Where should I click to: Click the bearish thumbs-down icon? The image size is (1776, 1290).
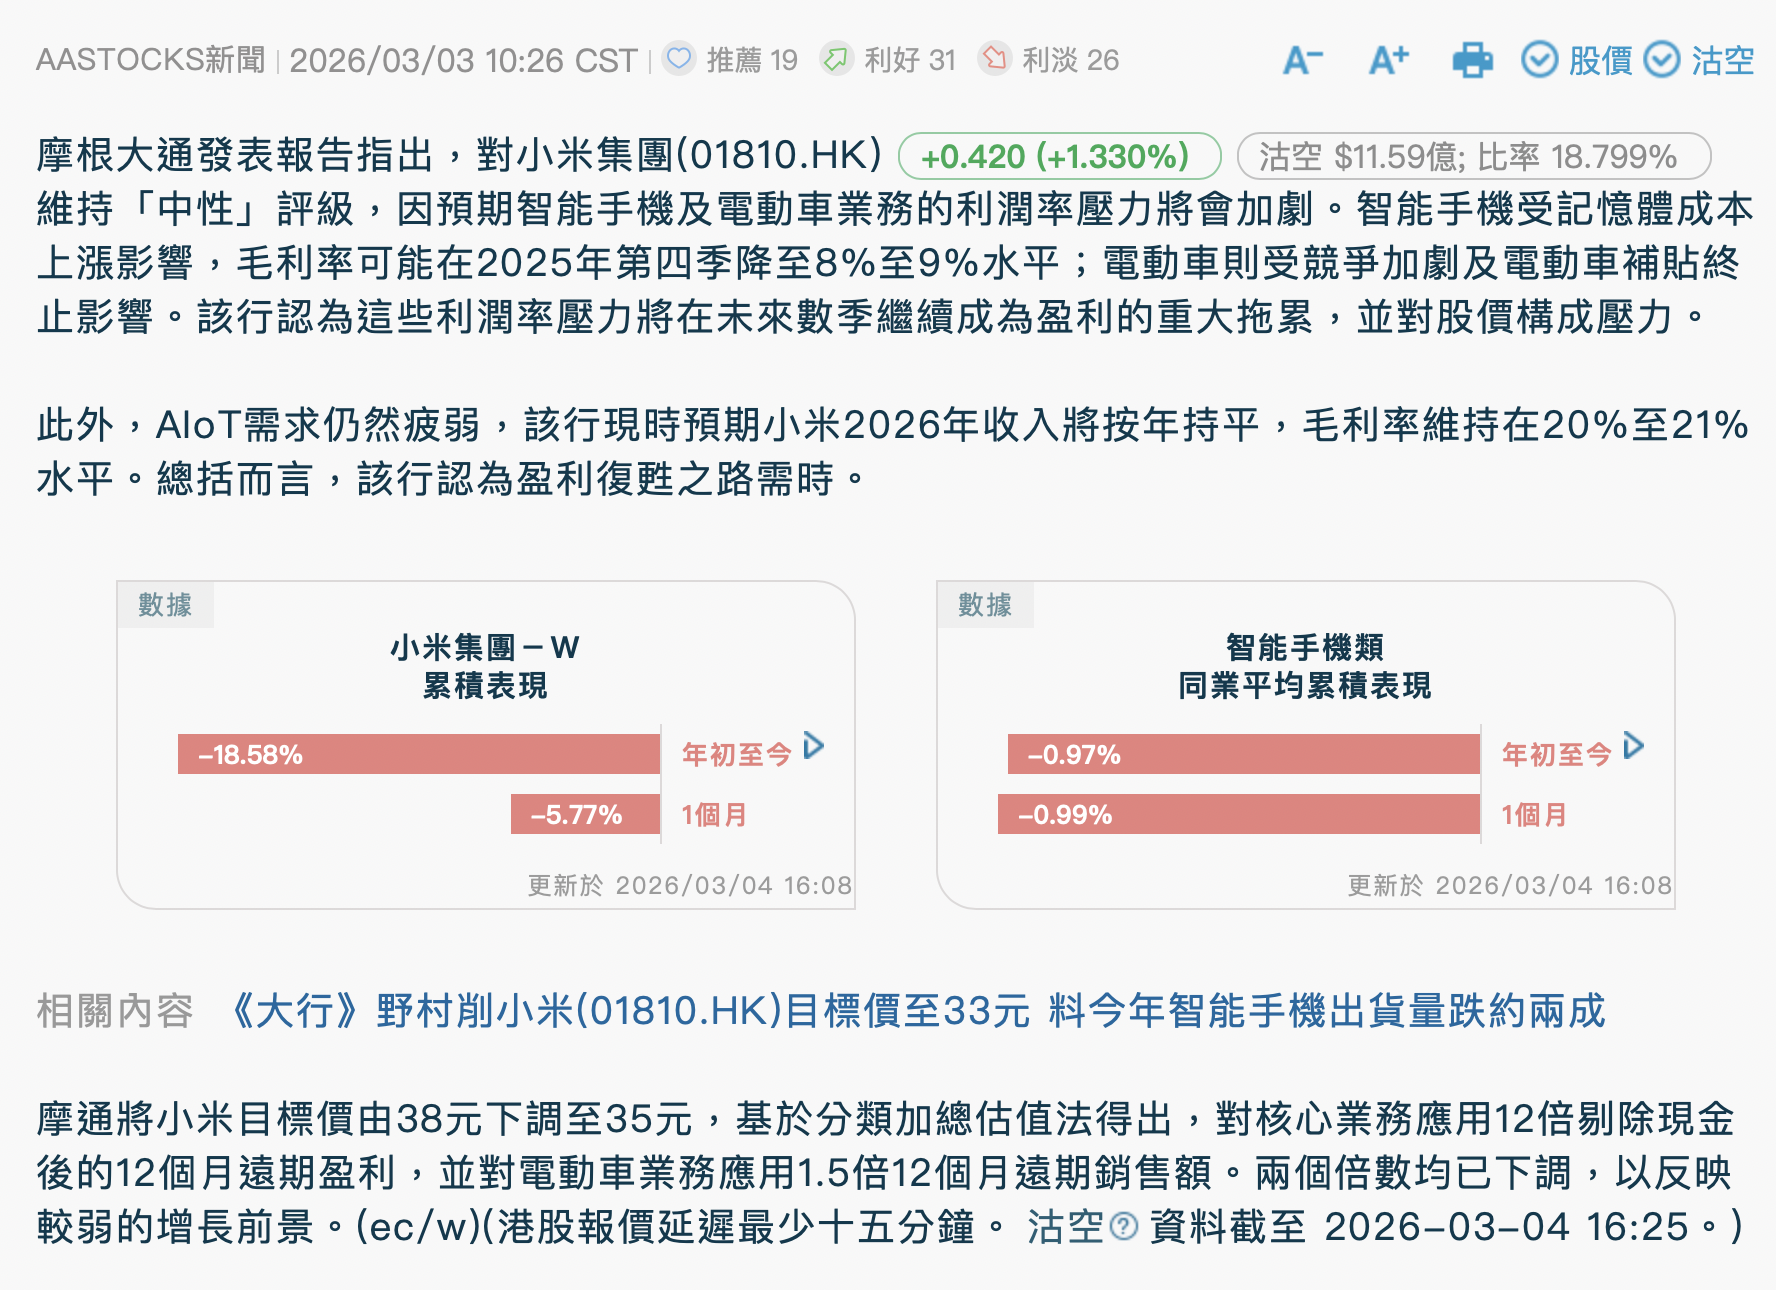[x=994, y=59]
